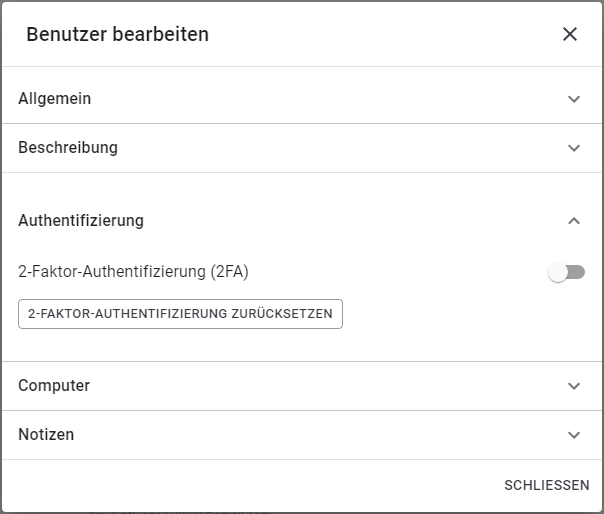Screen dimensions: 604x514
Task: Click the Benutzer bearbeiten dialog title
Action: click(117, 34)
